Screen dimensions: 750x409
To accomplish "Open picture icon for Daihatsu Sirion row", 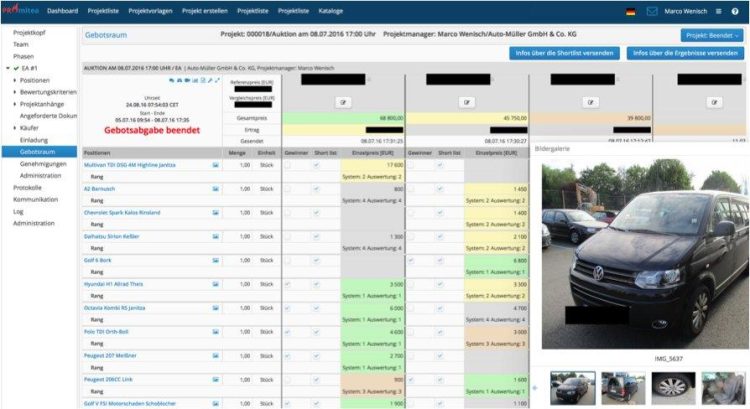I will [x=216, y=237].
